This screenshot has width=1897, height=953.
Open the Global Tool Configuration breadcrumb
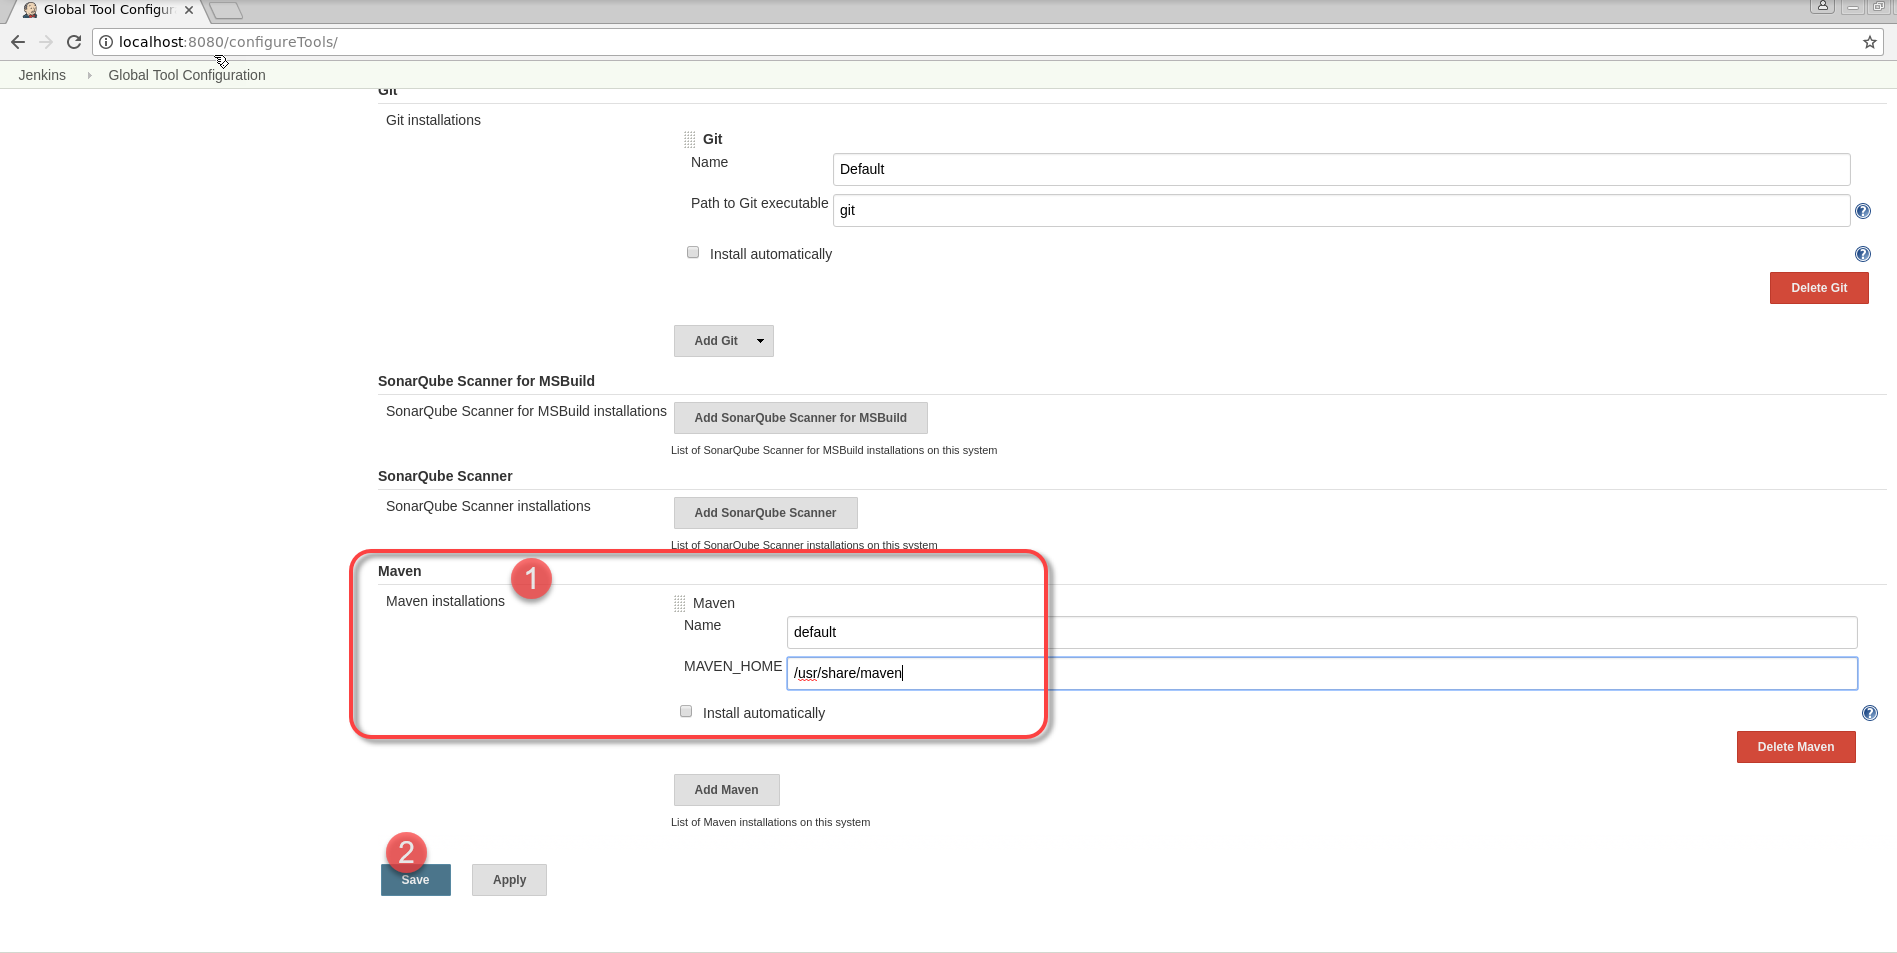pos(187,75)
